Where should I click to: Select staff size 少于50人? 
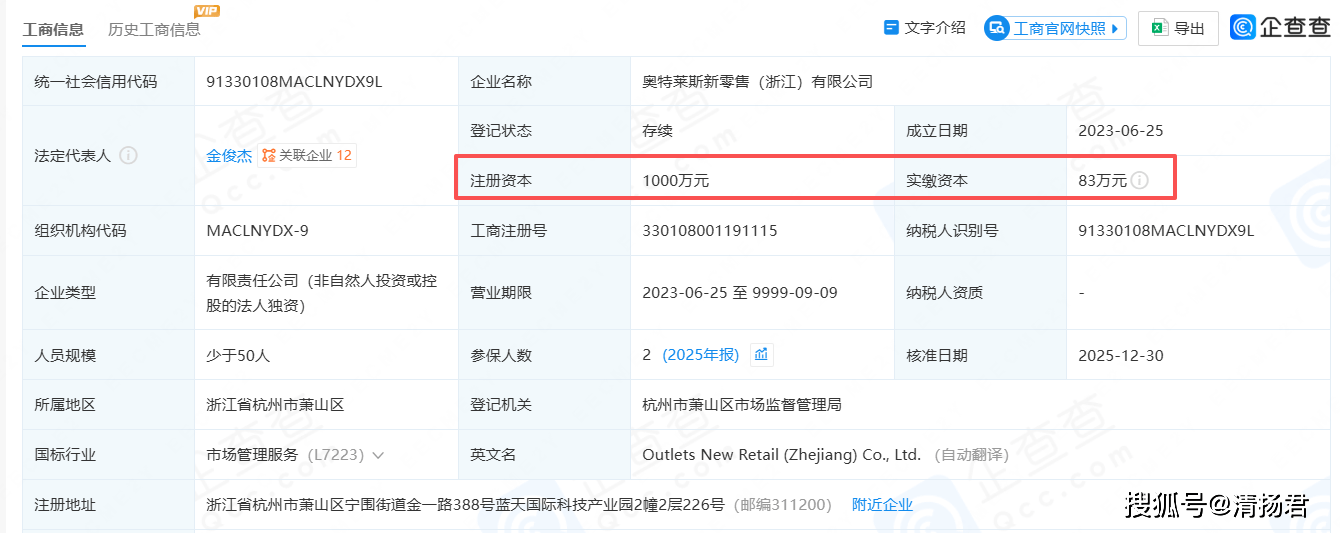[238, 355]
